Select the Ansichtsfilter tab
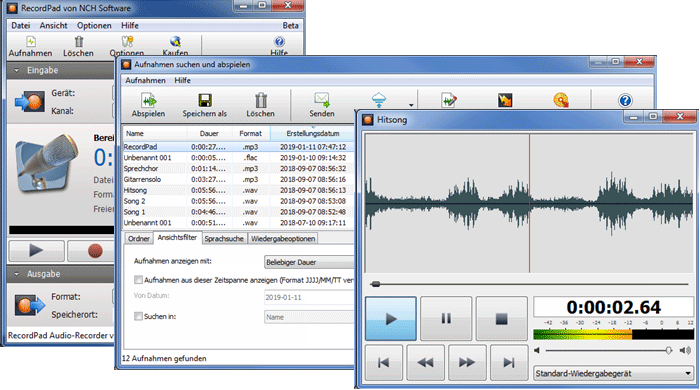Viewport: 700px width, 390px height. coord(177,237)
